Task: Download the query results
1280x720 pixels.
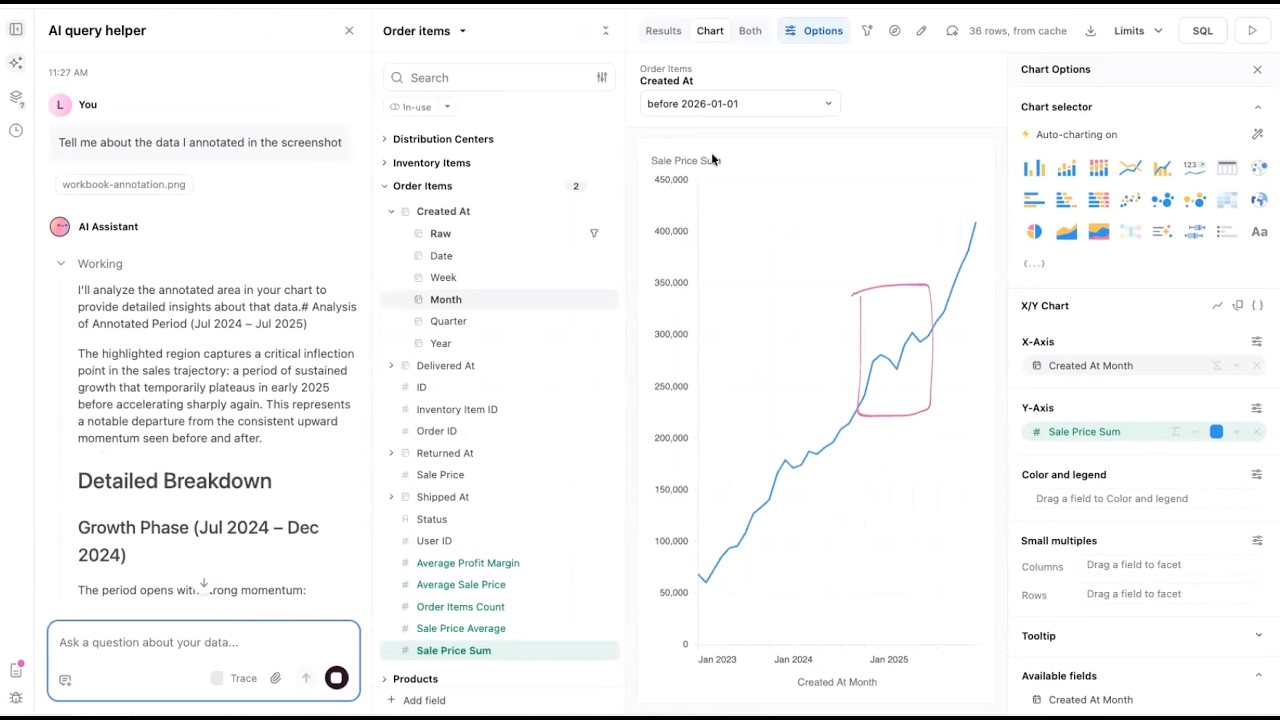Action: coord(1090,31)
